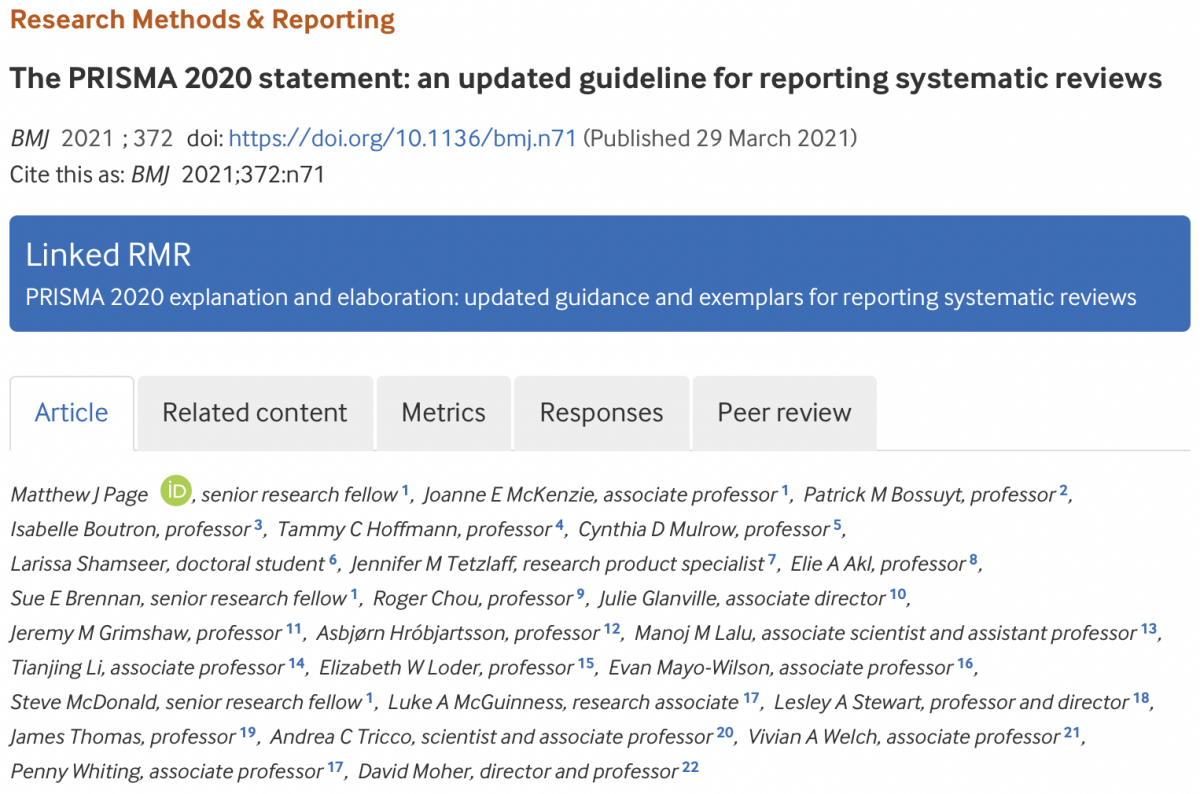Click affiliation superscript 3 after Isabelle Boutron

(x=258, y=525)
